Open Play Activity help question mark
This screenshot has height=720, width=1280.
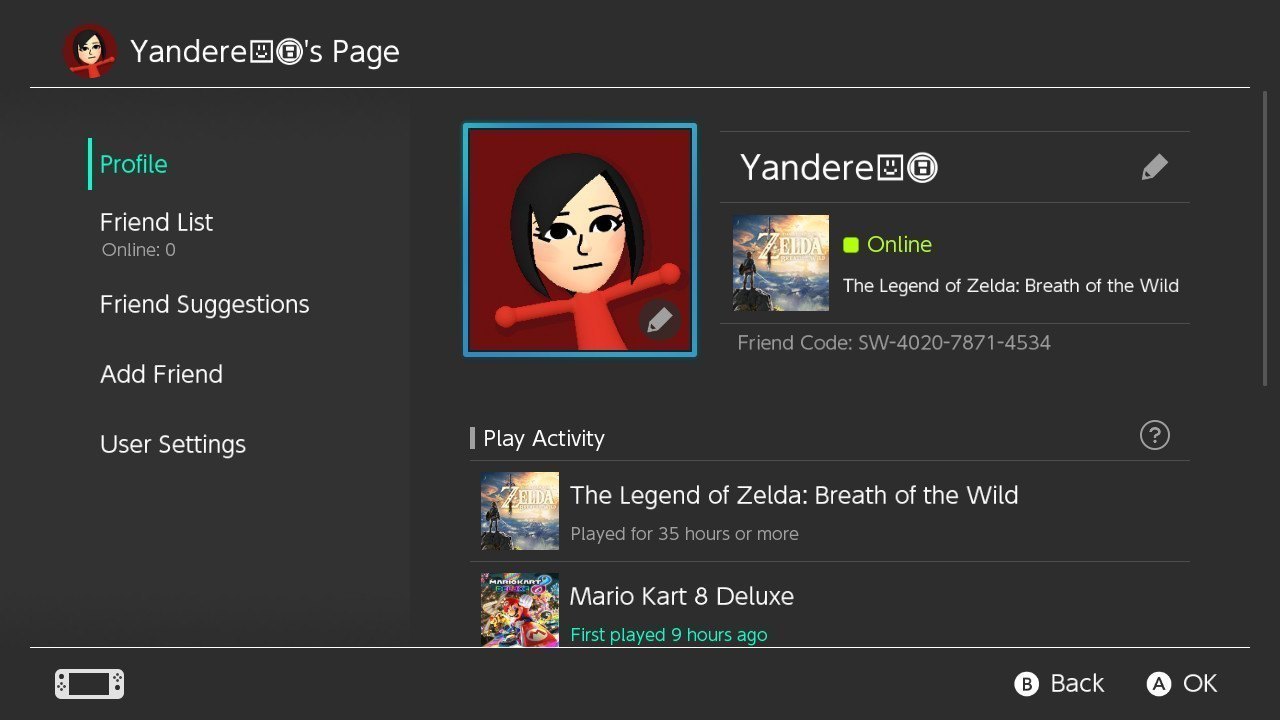tap(1155, 435)
